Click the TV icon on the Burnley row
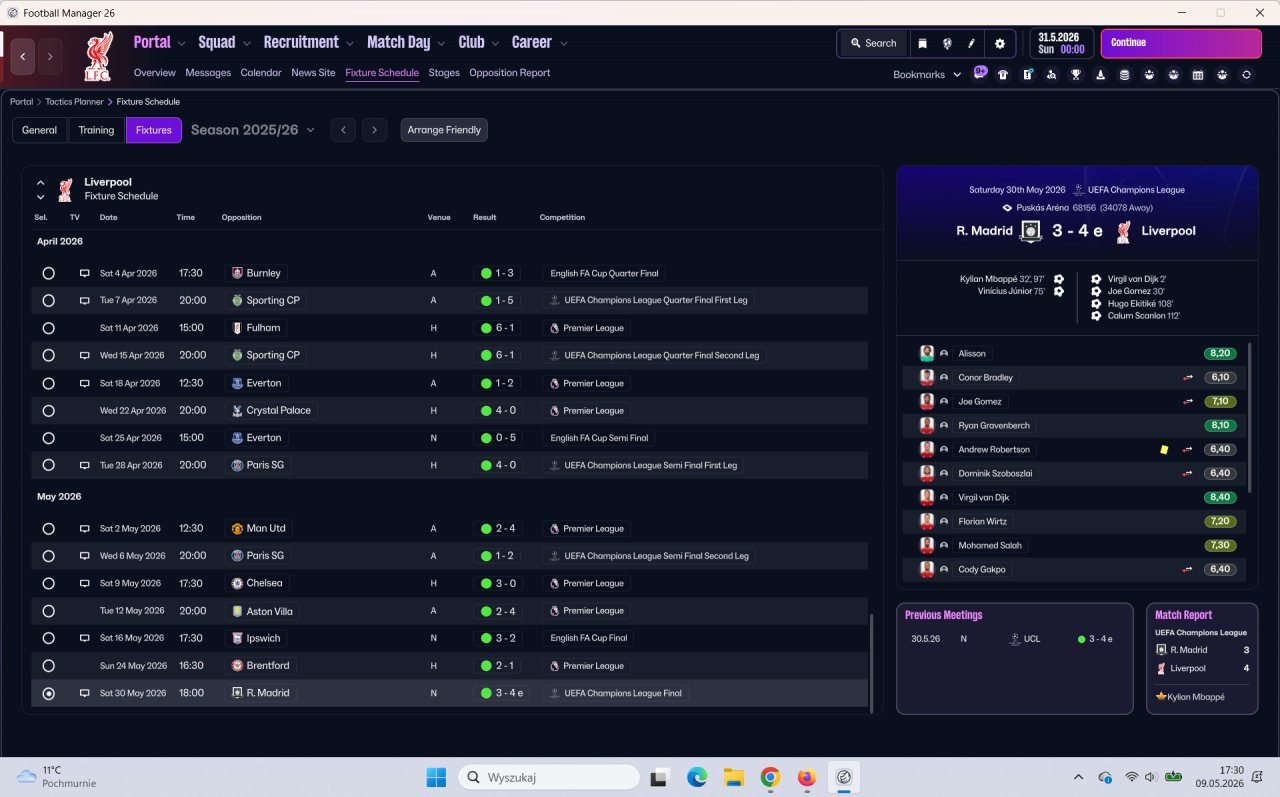The image size is (1280, 797). [x=85, y=273]
